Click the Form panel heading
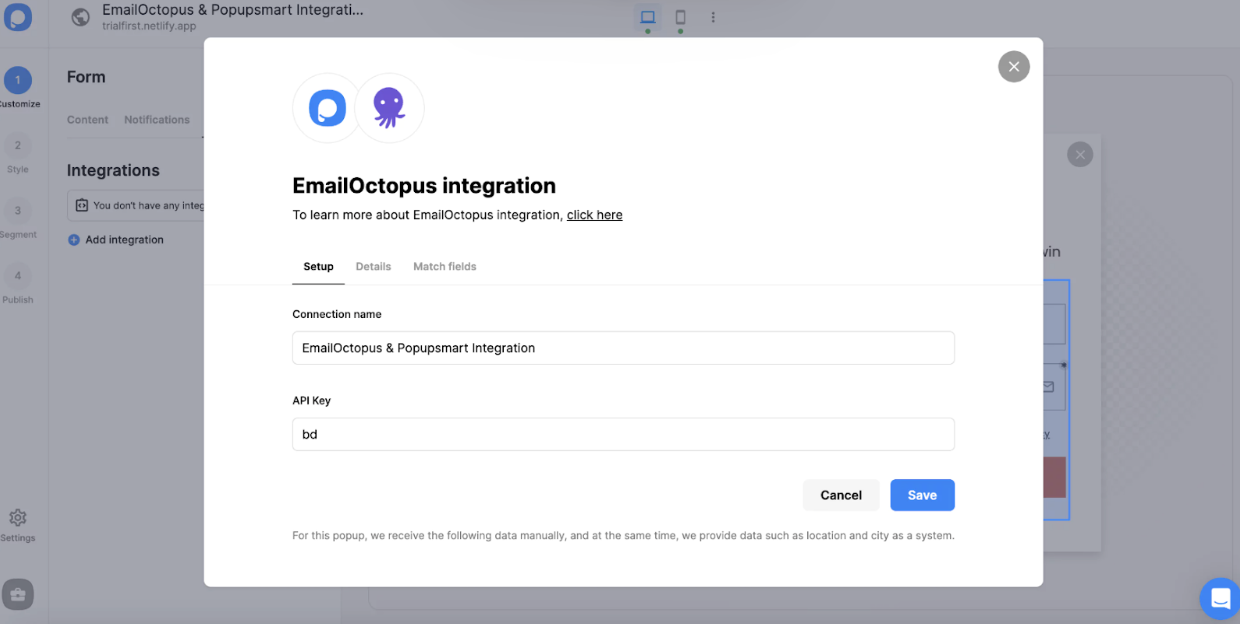The height and width of the screenshot is (624, 1240). (86, 77)
